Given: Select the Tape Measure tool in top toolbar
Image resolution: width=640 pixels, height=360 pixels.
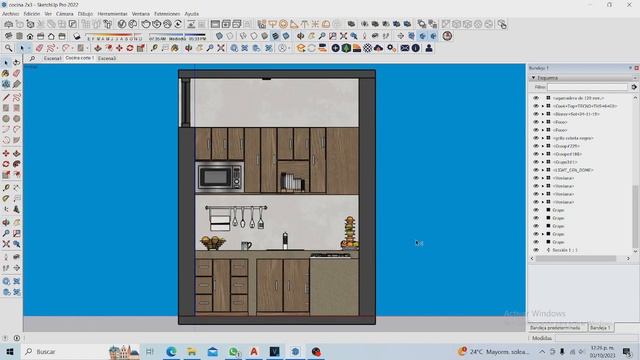Looking at the screenshot, I should point(154,48).
